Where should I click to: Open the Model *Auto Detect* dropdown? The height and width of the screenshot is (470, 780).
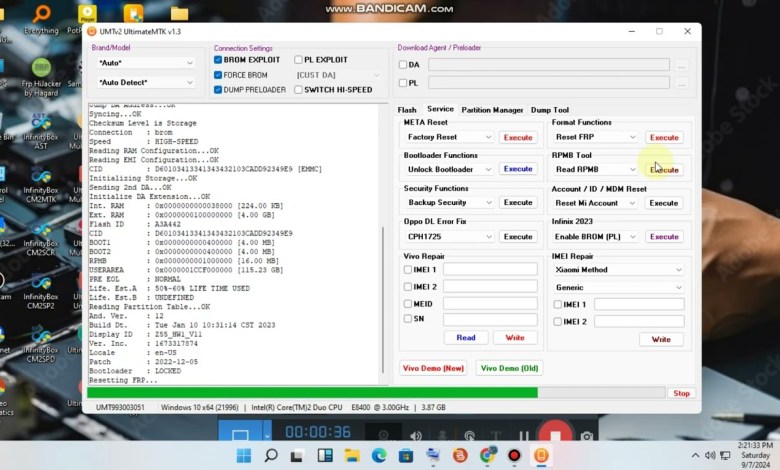(x=145, y=82)
